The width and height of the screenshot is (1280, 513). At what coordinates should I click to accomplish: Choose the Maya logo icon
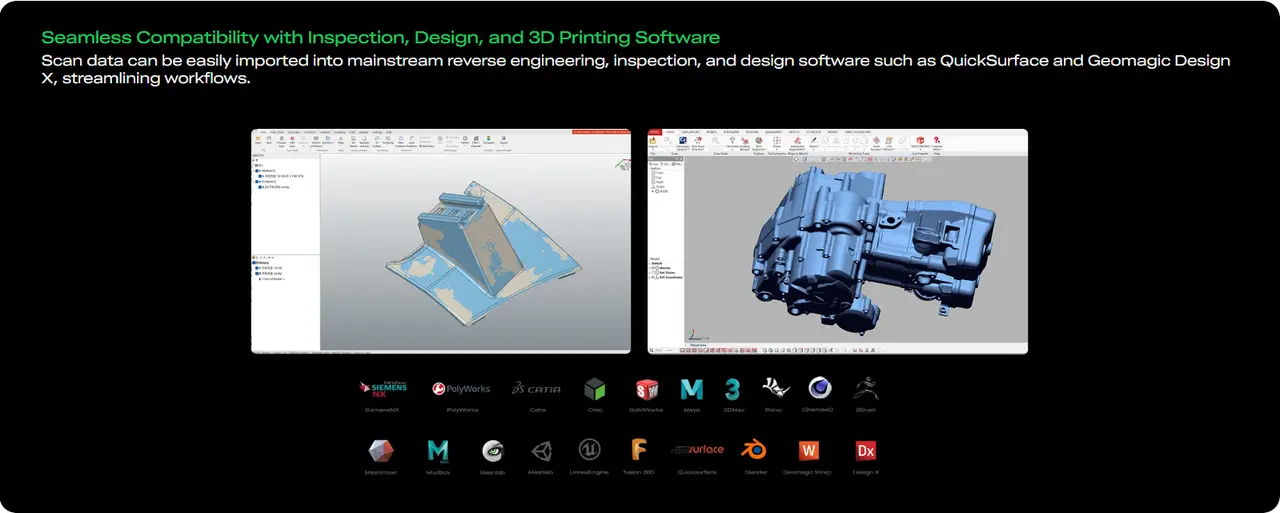pos(691,389)
